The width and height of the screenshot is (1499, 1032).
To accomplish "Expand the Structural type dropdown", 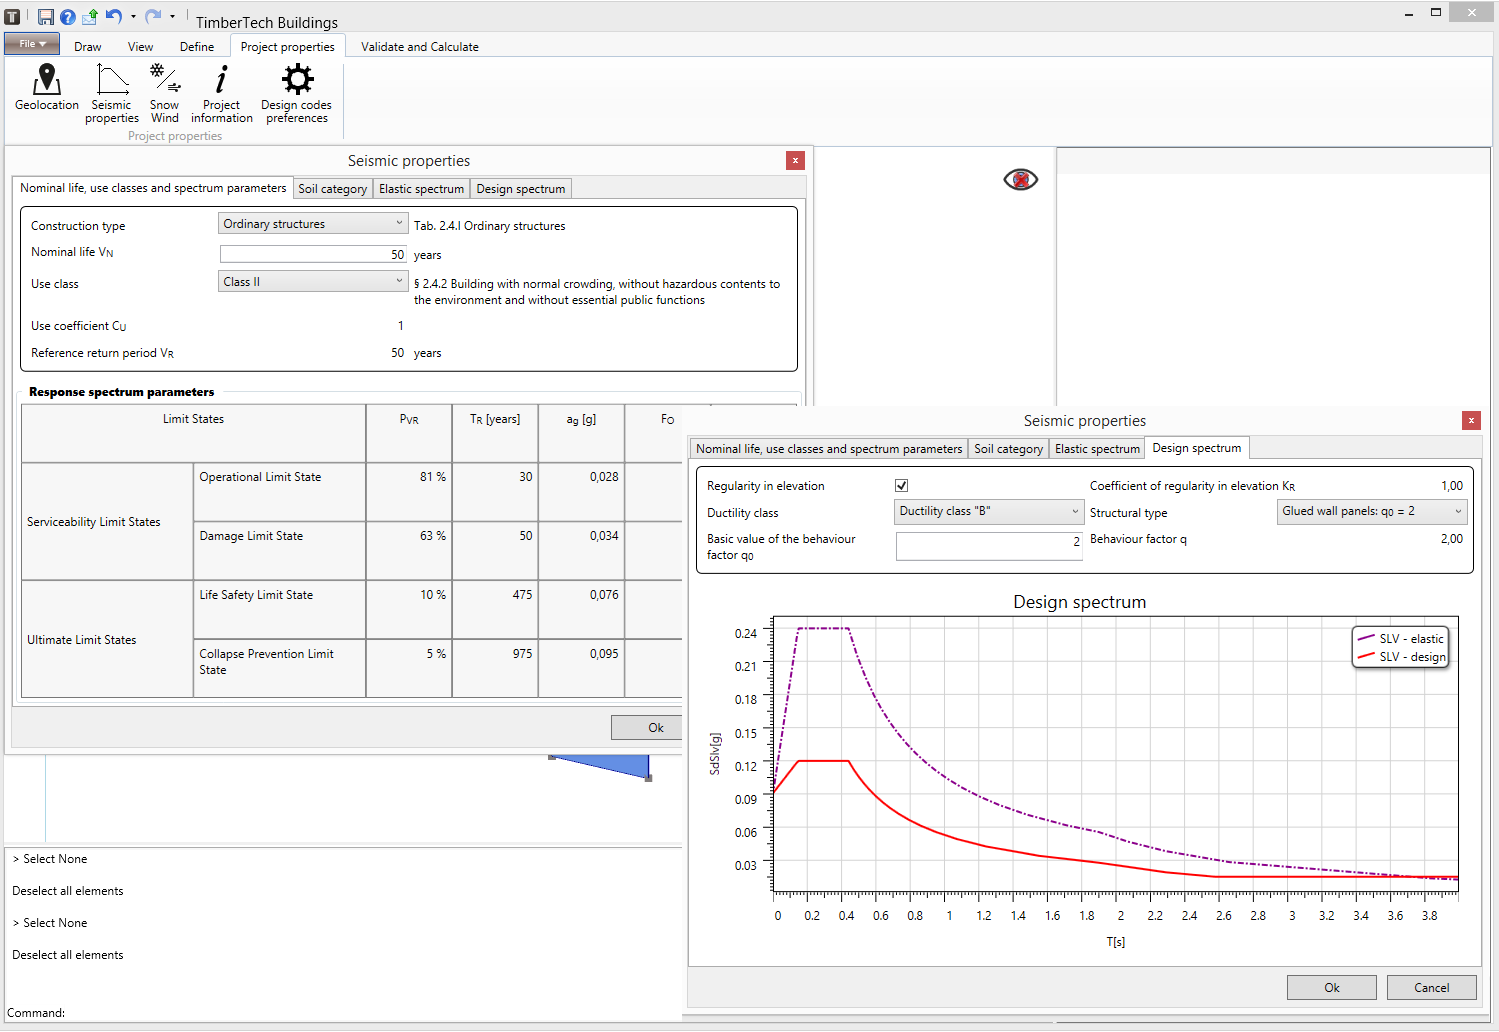I will [x=1372, y=511].
